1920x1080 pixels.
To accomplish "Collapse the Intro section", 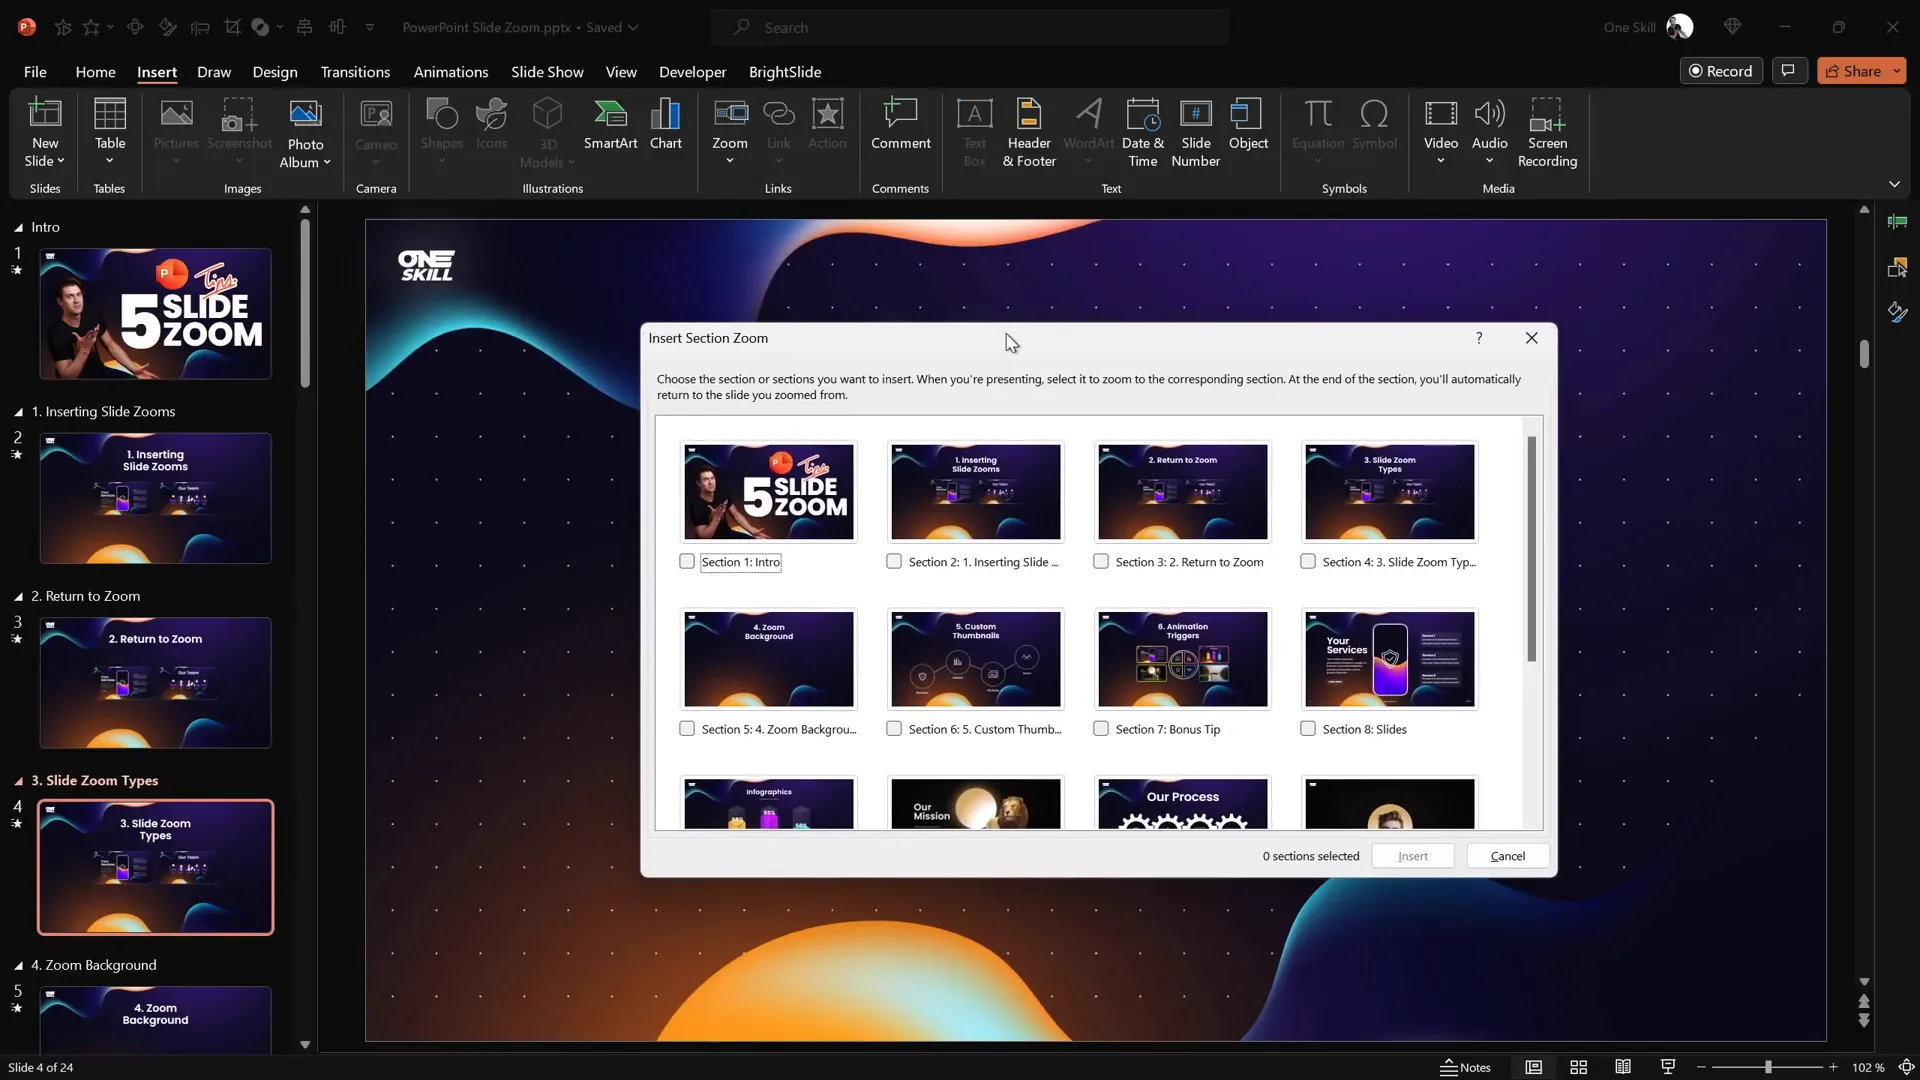I will (x=18, y=228).
